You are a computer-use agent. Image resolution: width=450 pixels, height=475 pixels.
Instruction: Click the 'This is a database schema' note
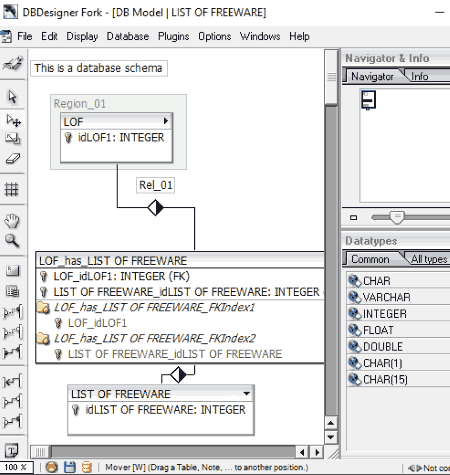coord(99,68)
